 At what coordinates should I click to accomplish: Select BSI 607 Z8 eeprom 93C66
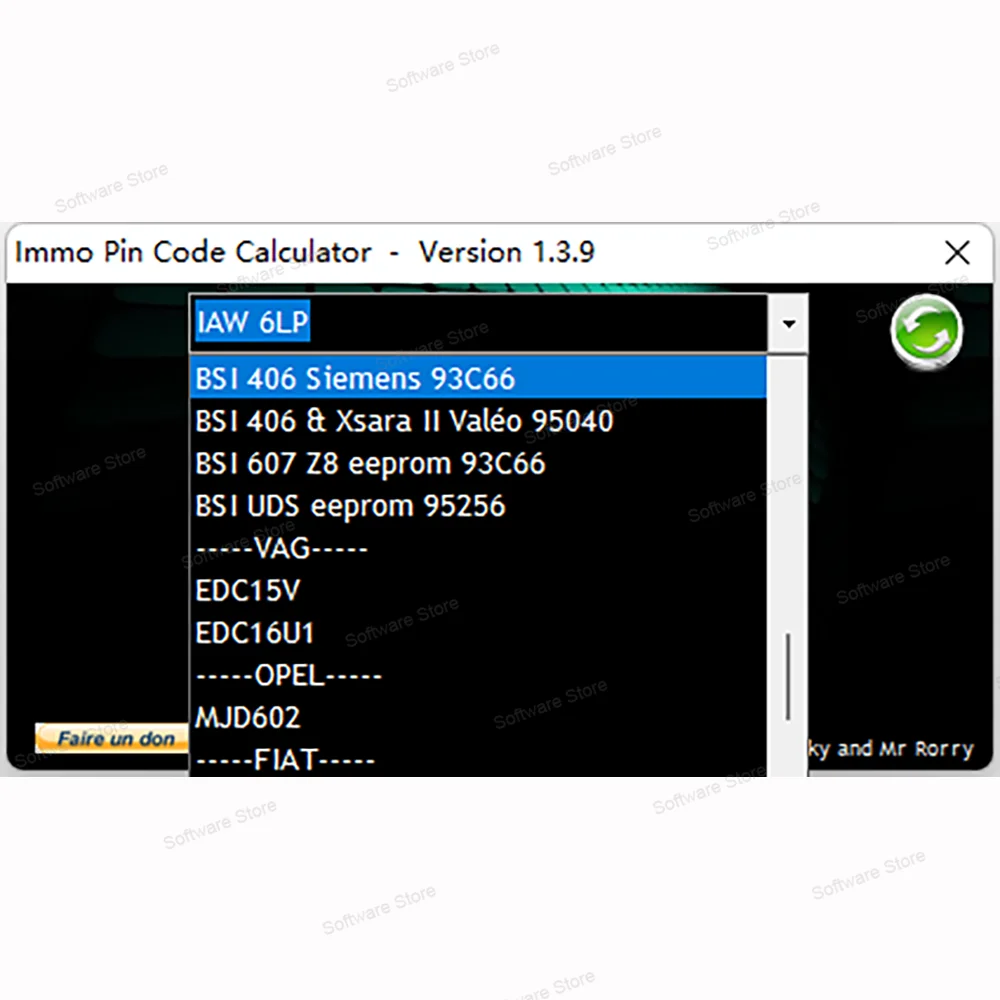point(478,463)
